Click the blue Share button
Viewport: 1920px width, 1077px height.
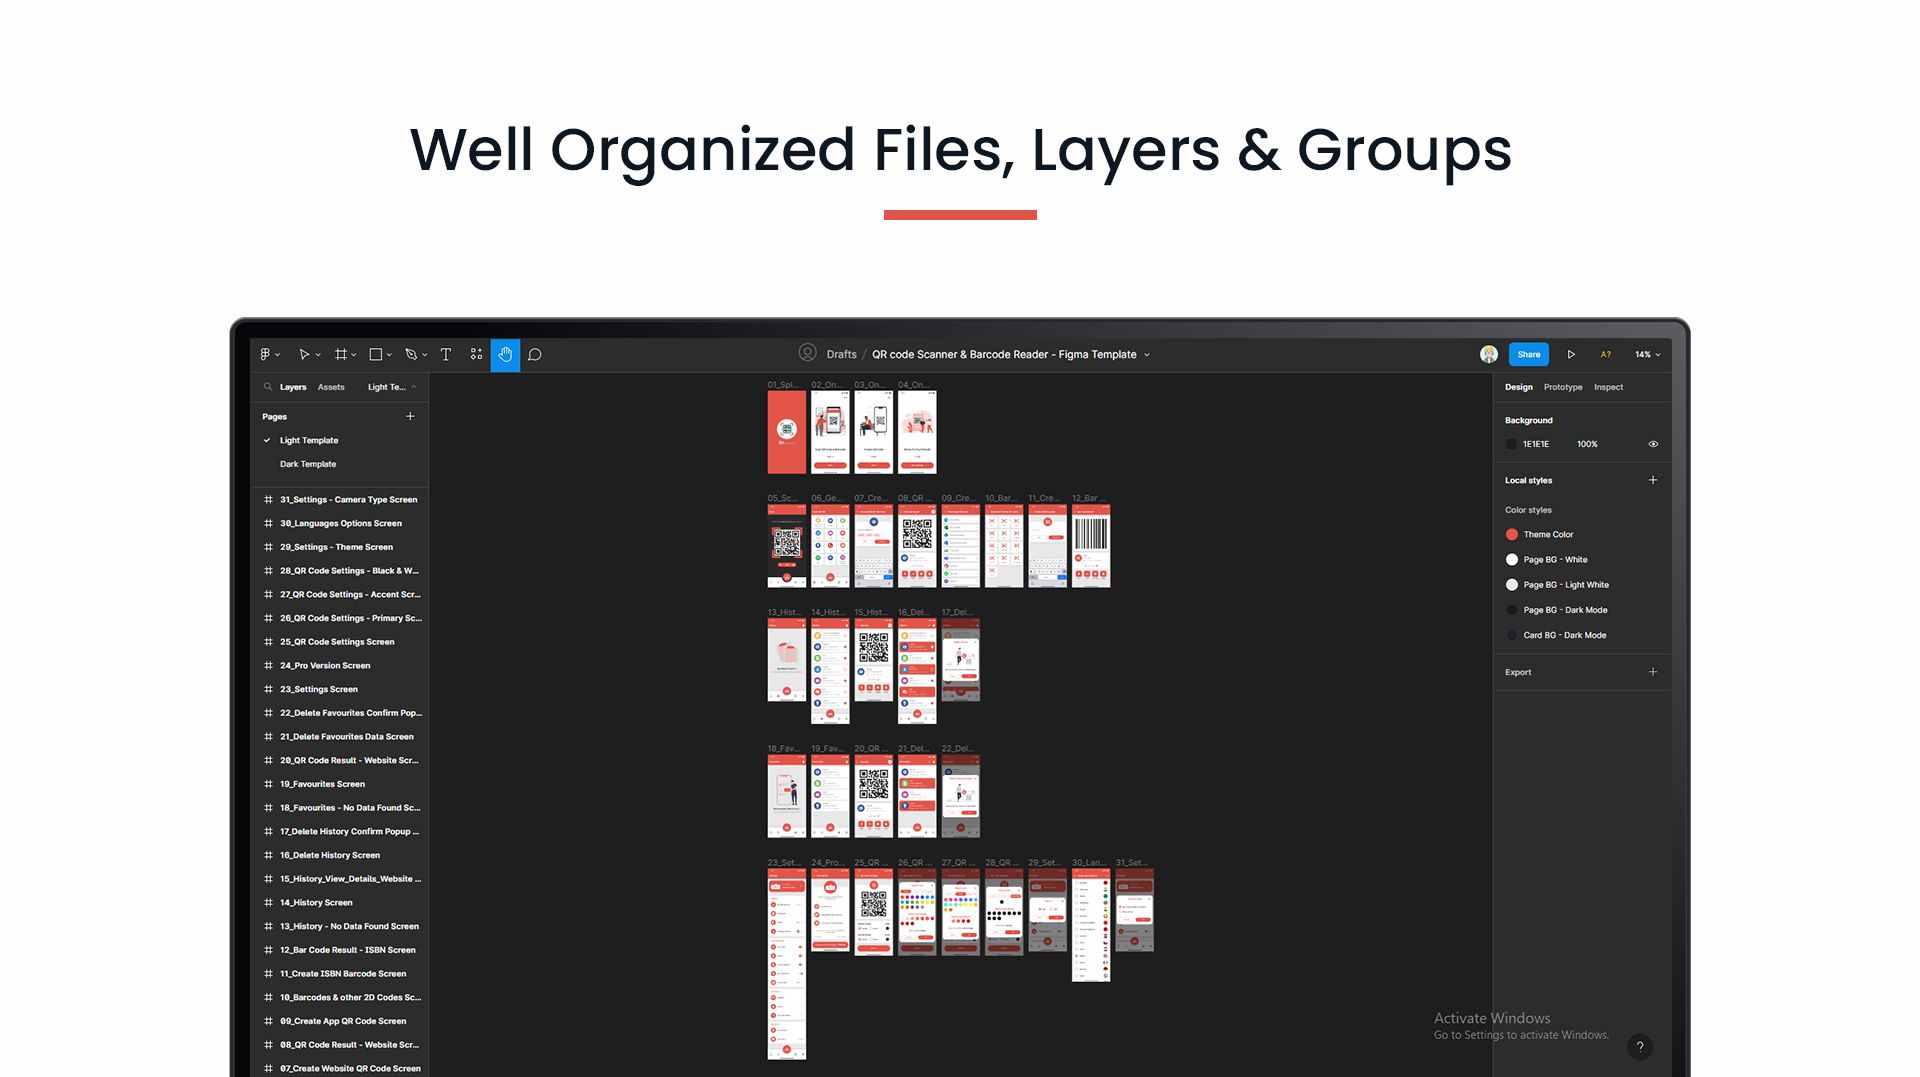click(1528, 354)
